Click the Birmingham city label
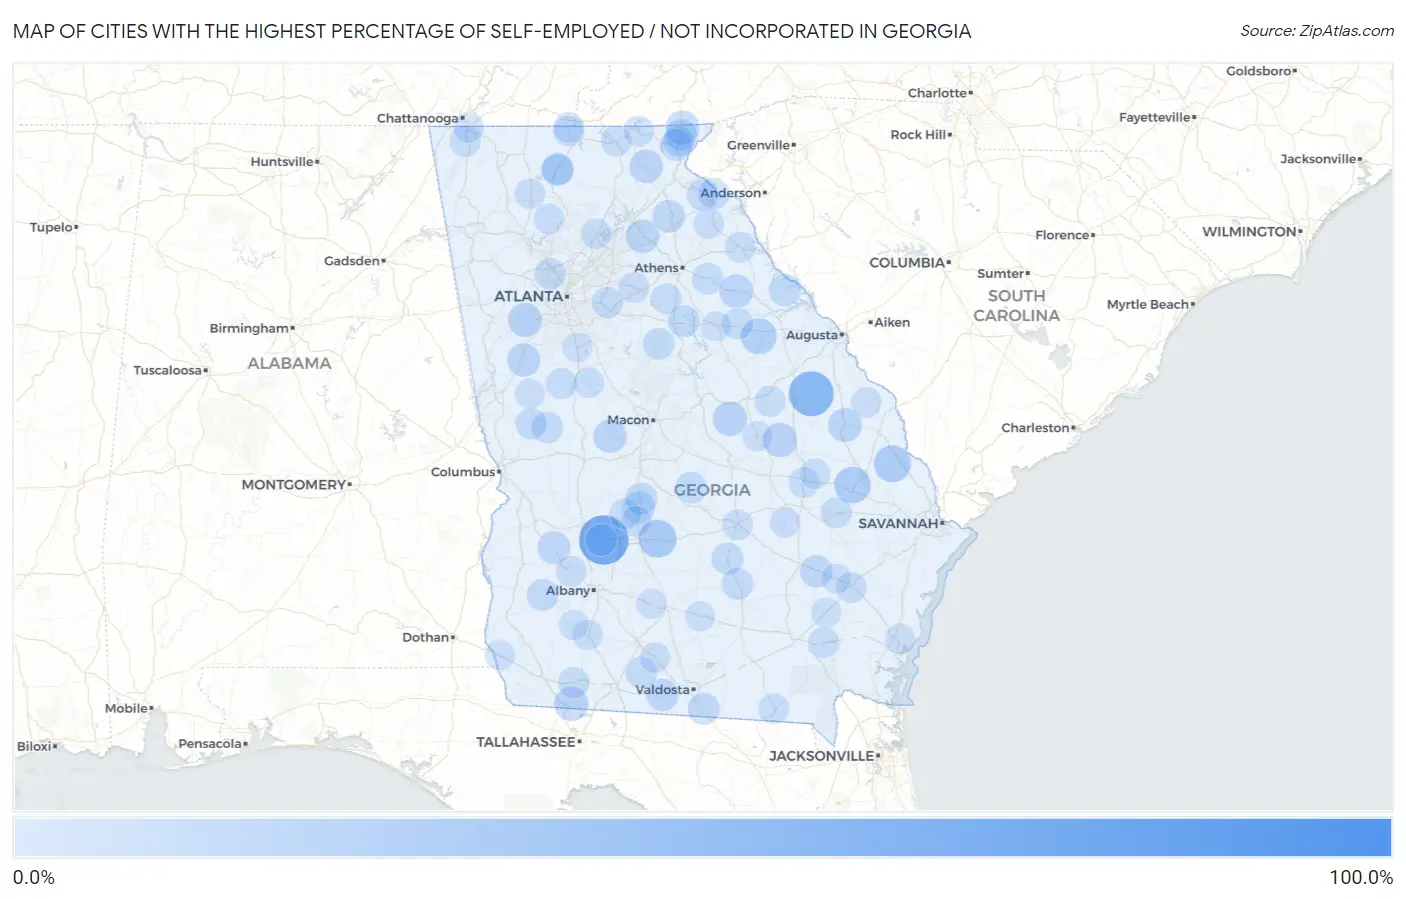 [249, 328]
